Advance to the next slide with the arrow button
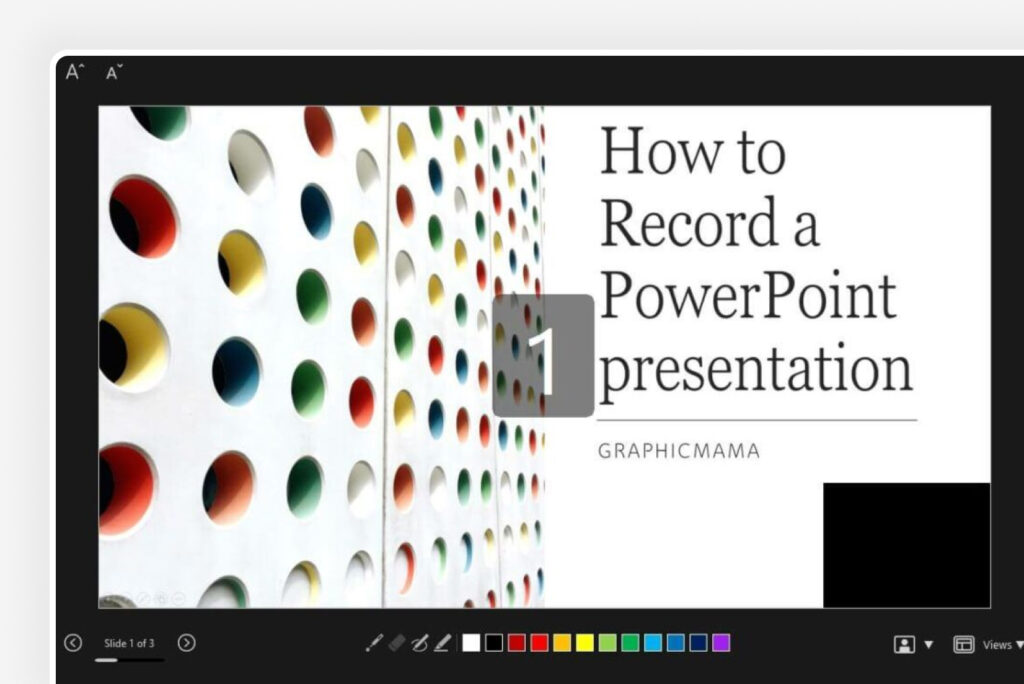Viewport: 1024px width, 684px height. point(186,644)
